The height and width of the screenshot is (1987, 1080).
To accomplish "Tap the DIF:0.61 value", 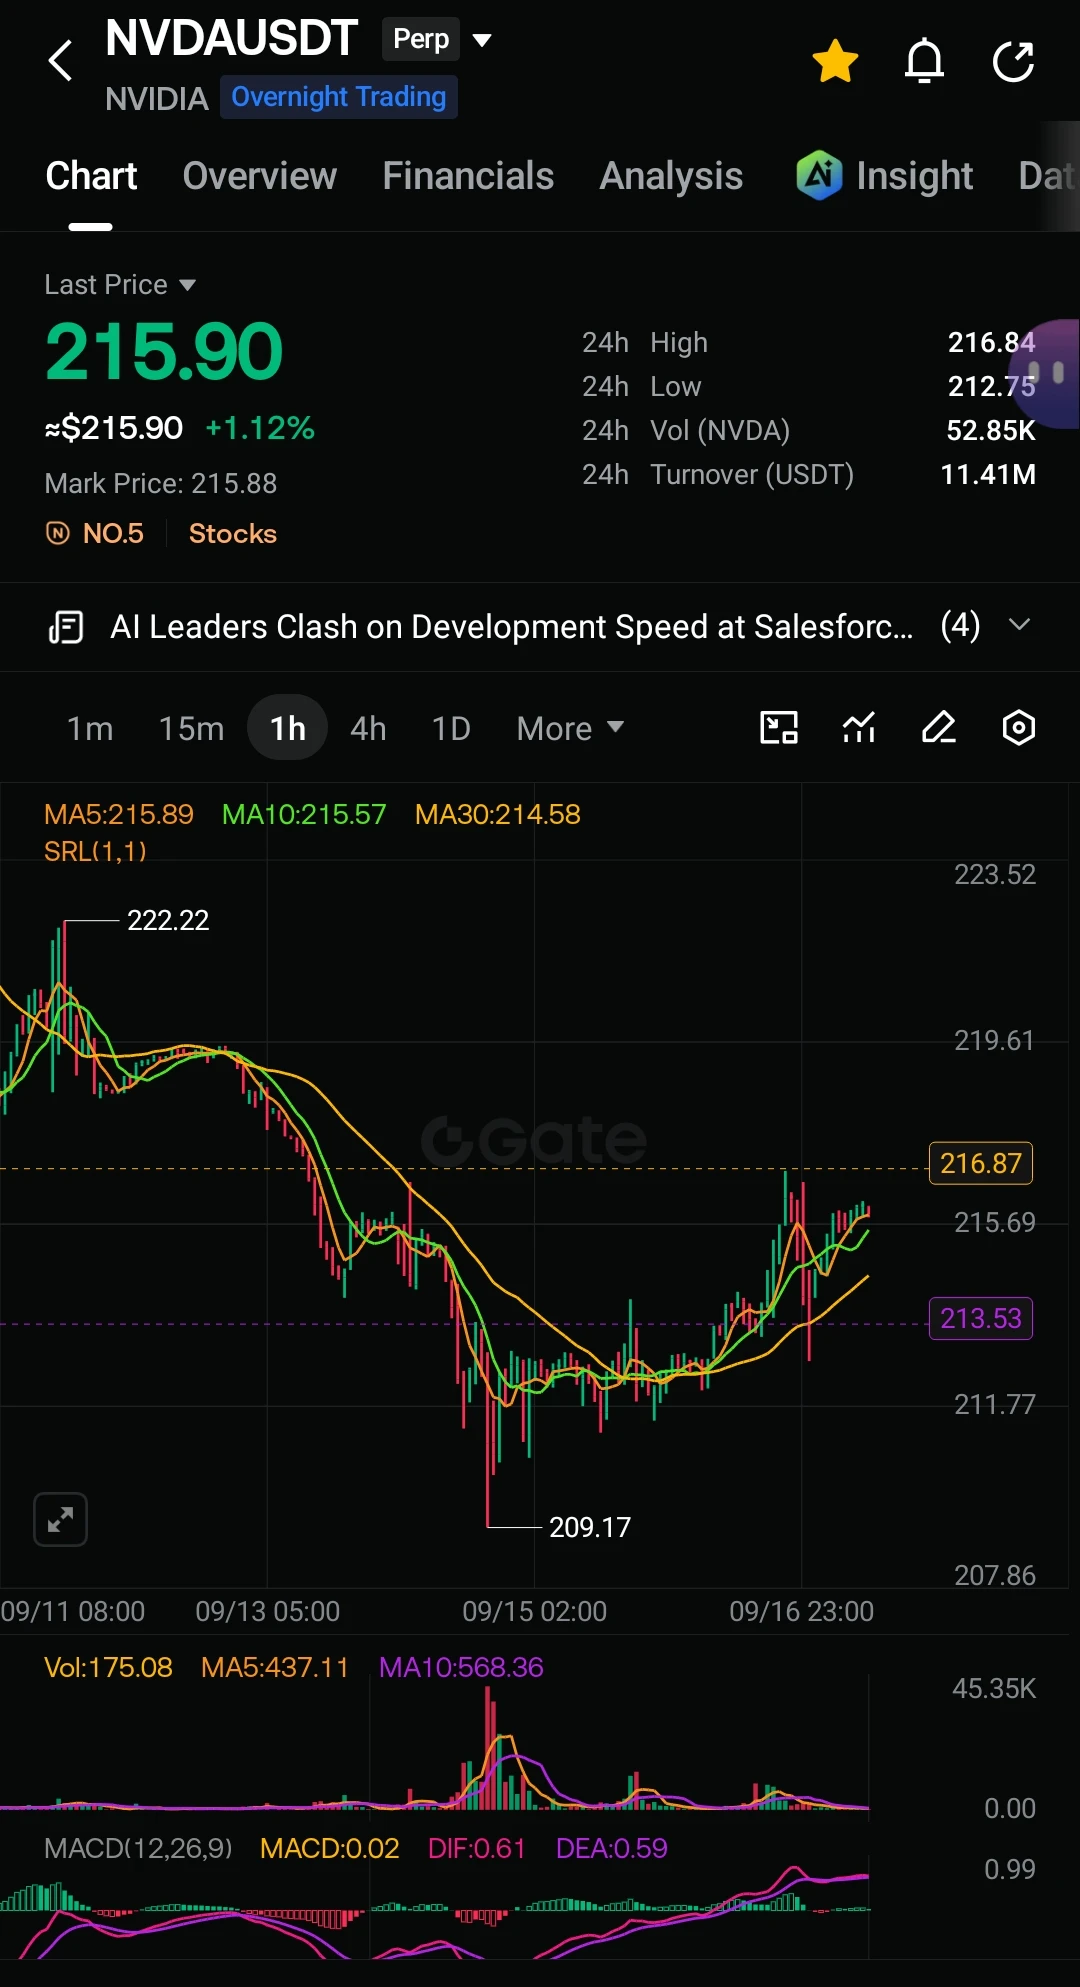I will coord(477,1848).
